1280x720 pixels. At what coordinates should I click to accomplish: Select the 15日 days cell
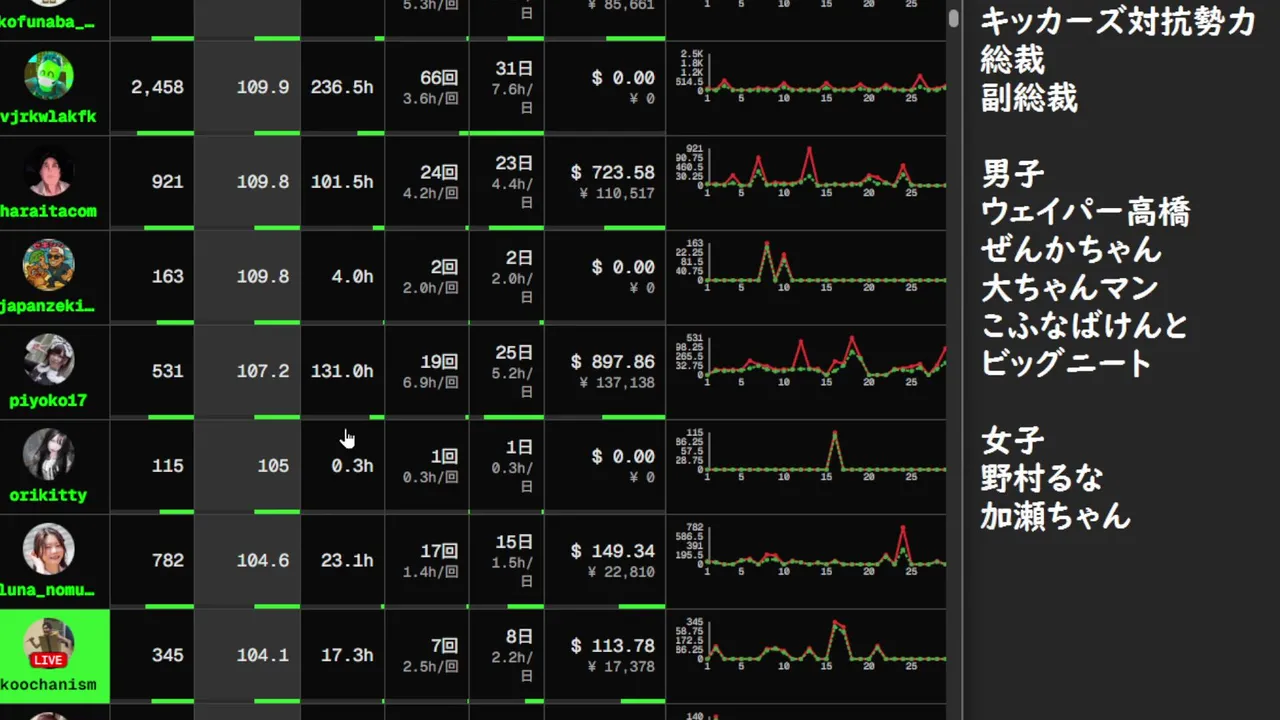pos(507,560)
